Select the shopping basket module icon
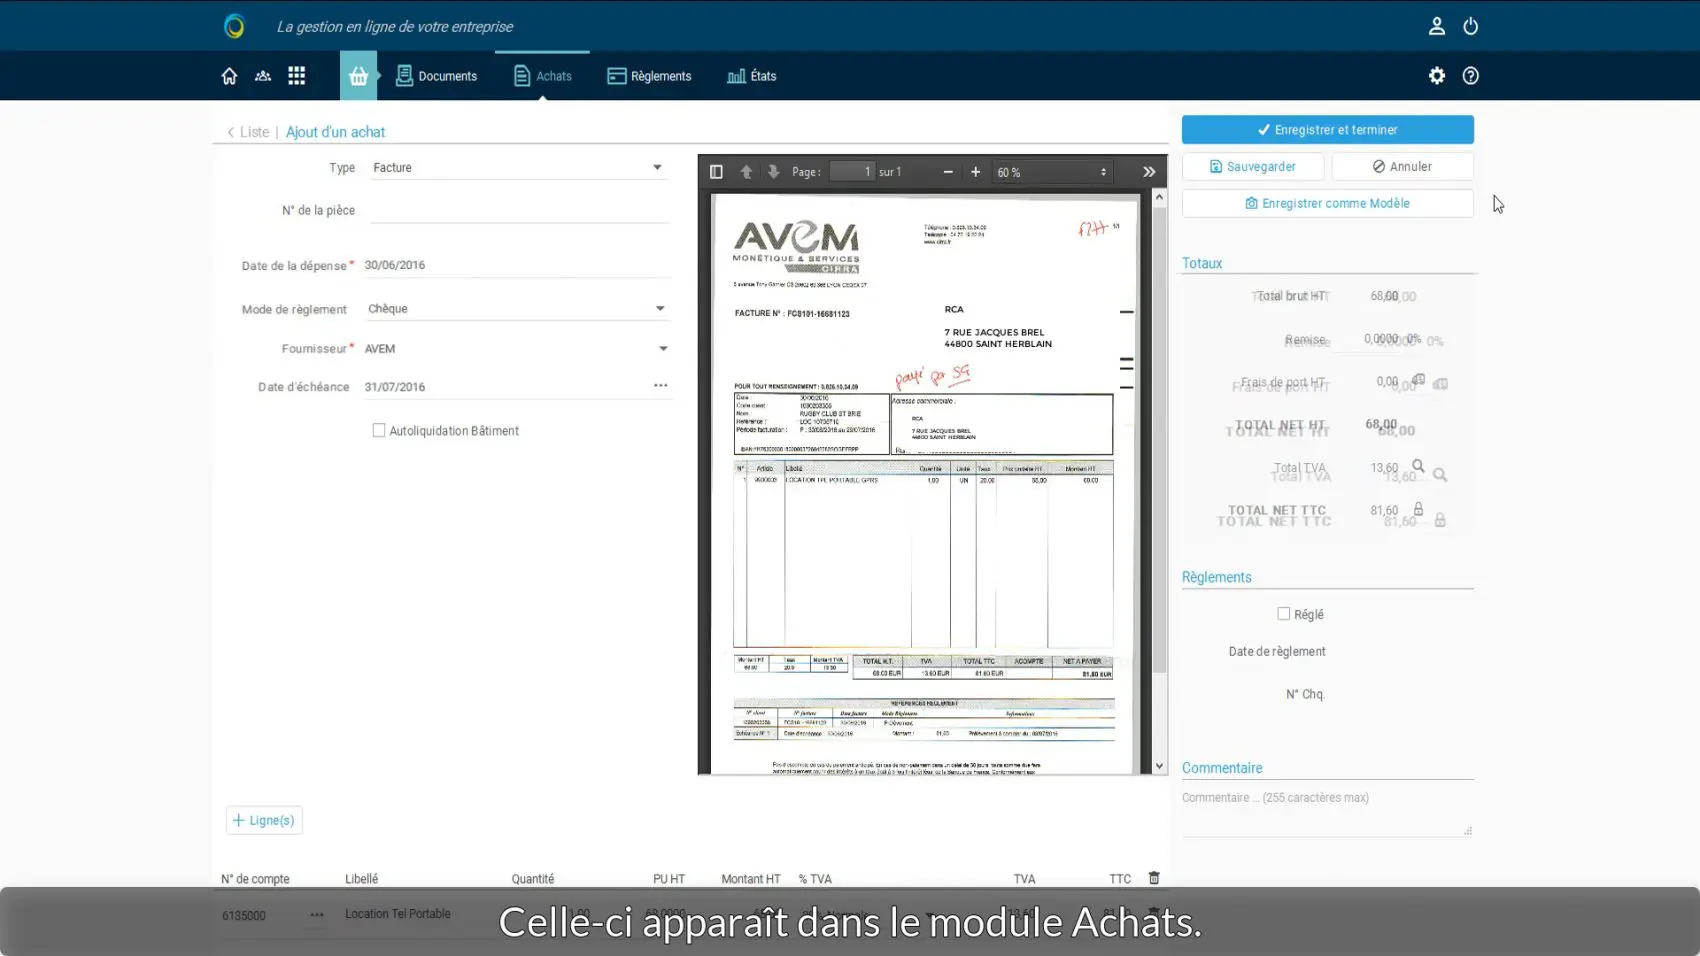 point(358,76)
